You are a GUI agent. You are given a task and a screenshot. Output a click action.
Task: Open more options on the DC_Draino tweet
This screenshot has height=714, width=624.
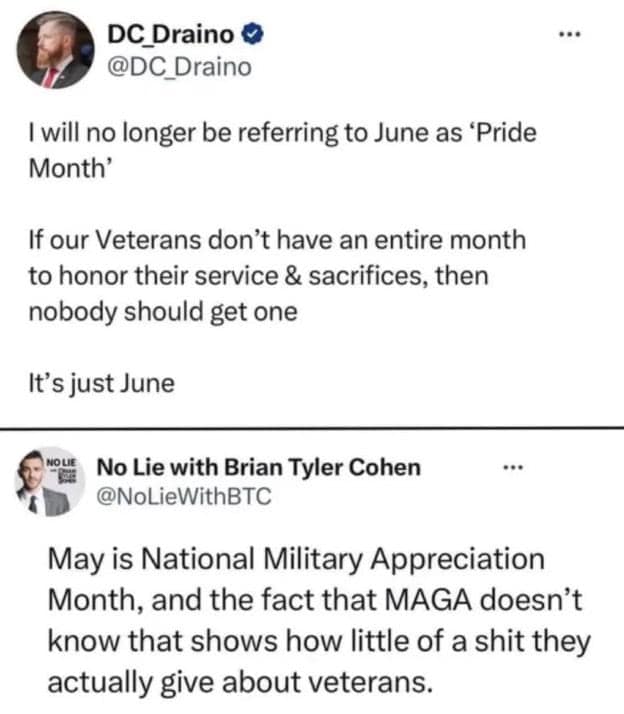point(571,34)
